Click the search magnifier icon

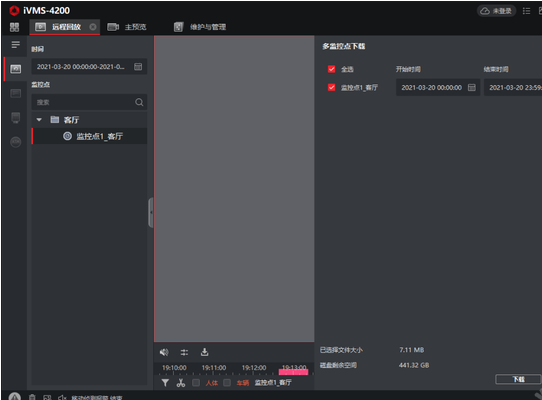pyautogui.click(x=139, y=102)
